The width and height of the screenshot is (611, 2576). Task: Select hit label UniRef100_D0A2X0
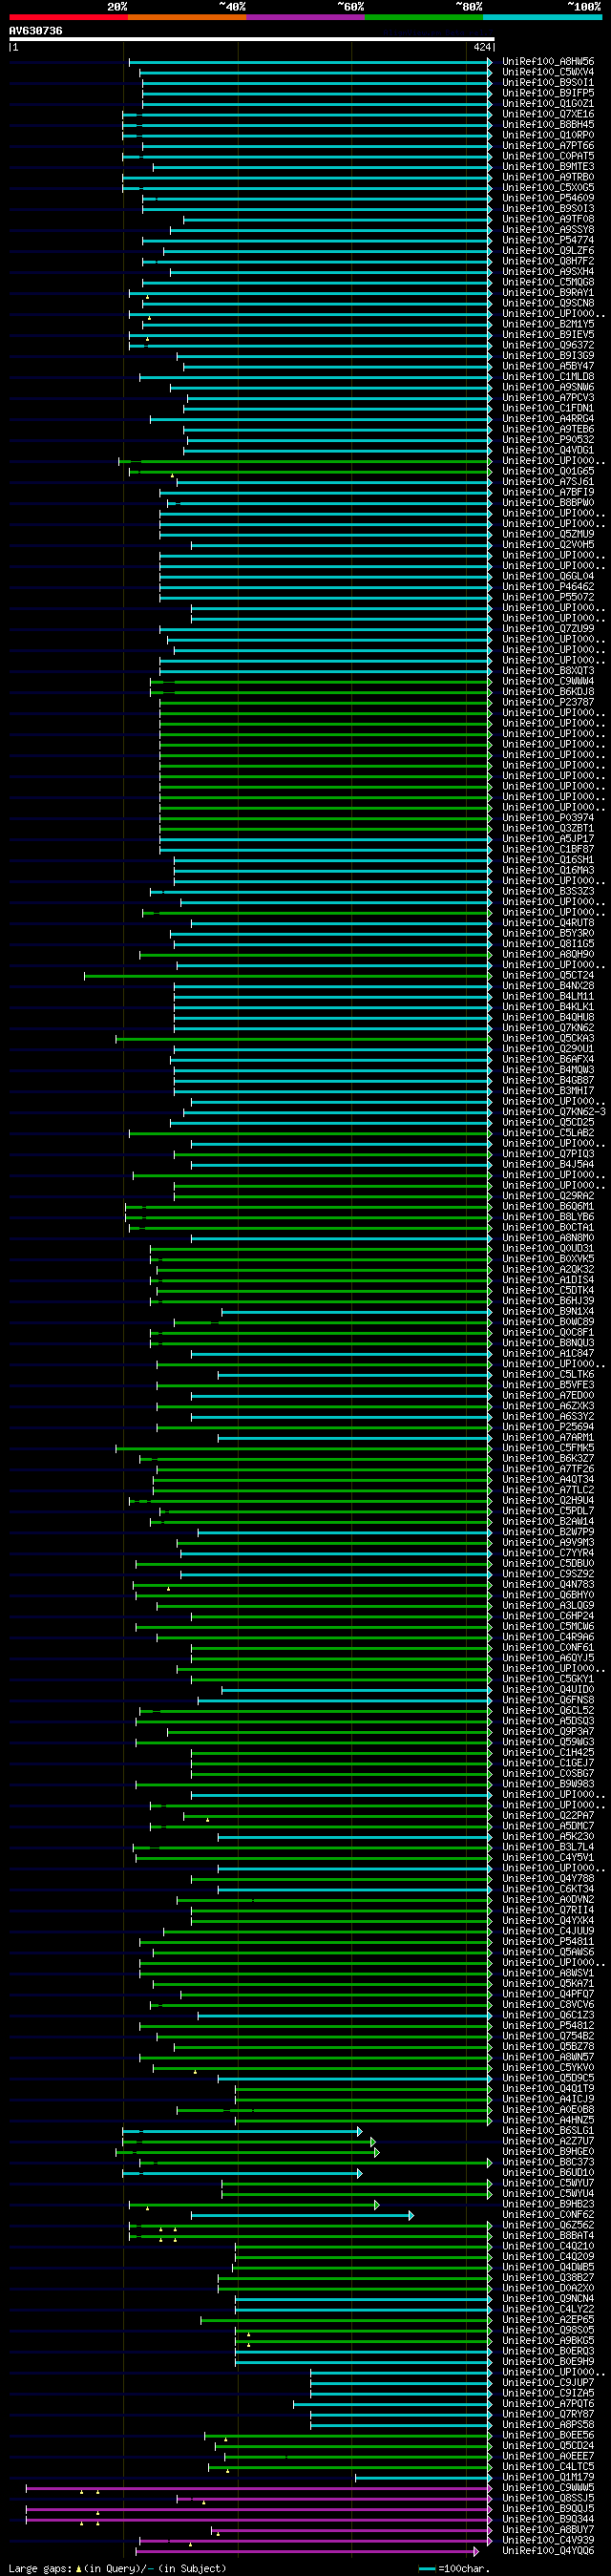(548, 2289)
